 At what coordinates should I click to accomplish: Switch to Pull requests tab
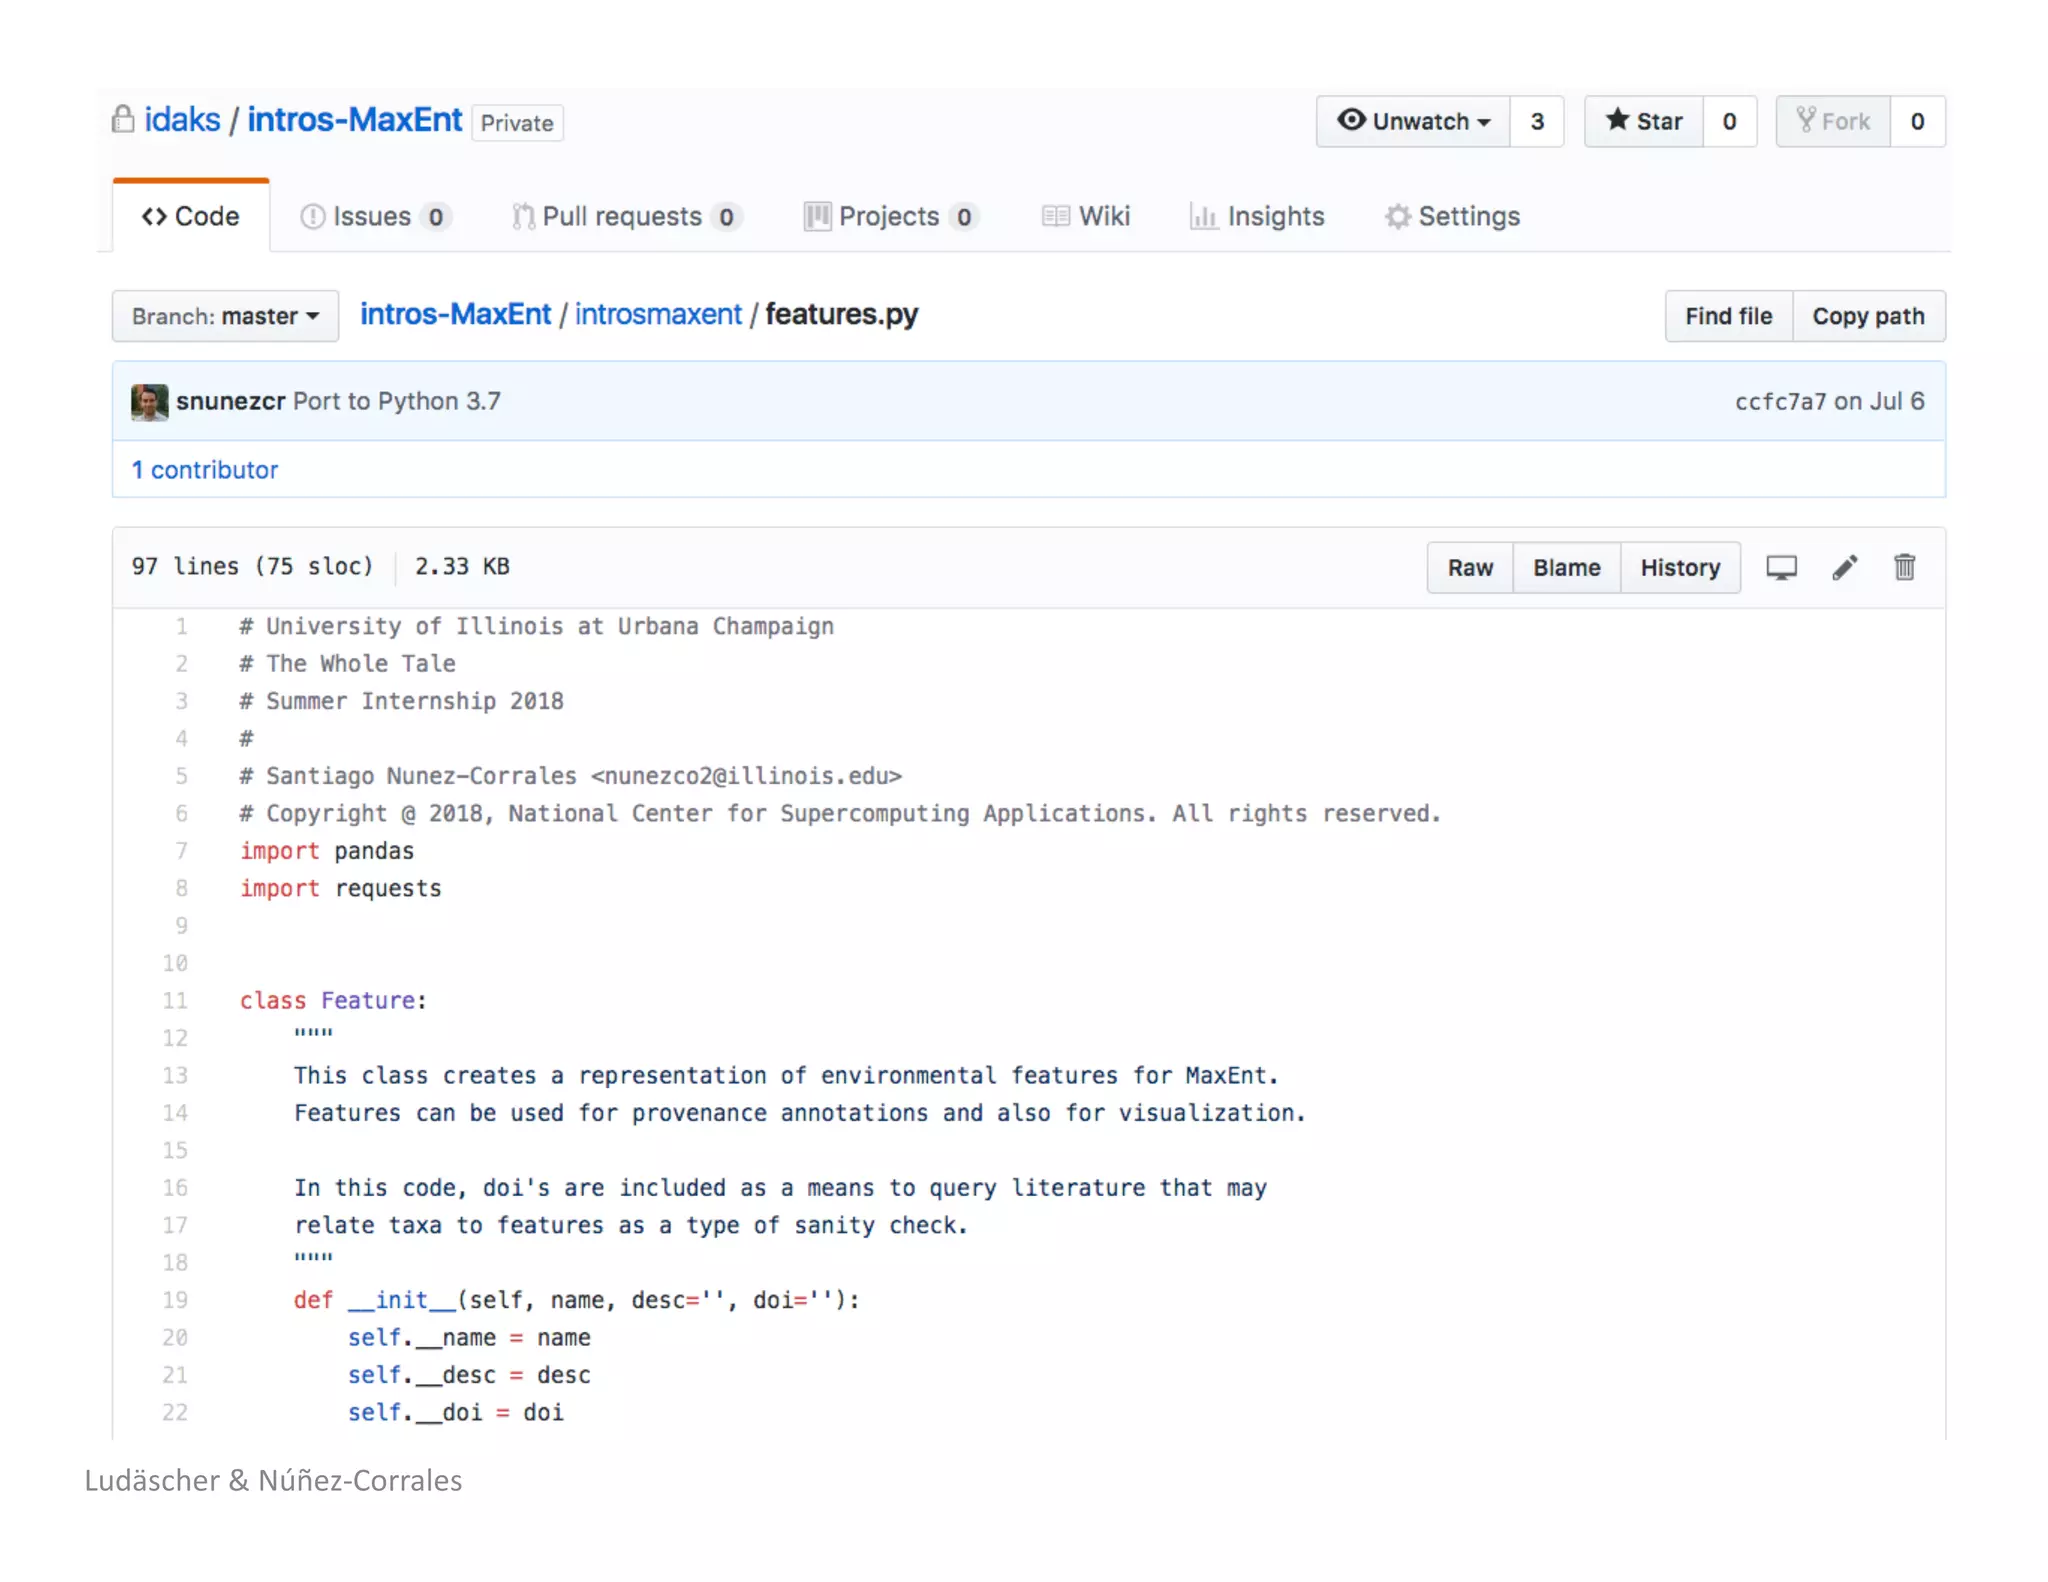625,216
